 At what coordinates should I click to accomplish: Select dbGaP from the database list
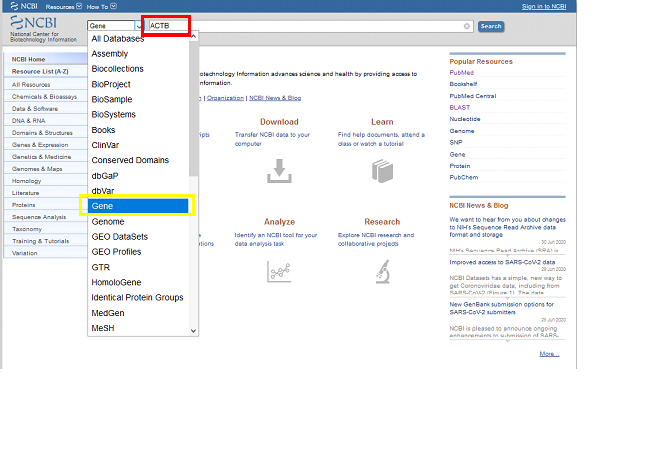(138, 175)
